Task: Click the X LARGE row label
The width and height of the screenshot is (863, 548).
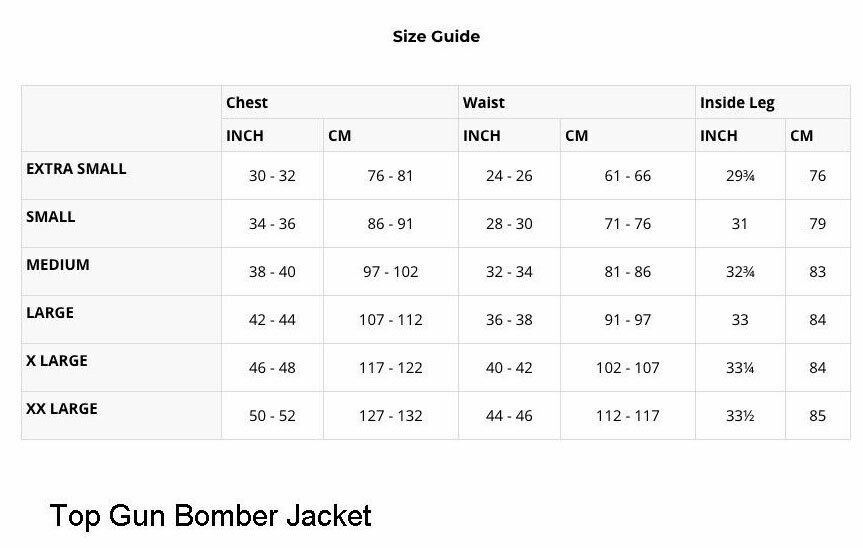Action: coord(57,360)
